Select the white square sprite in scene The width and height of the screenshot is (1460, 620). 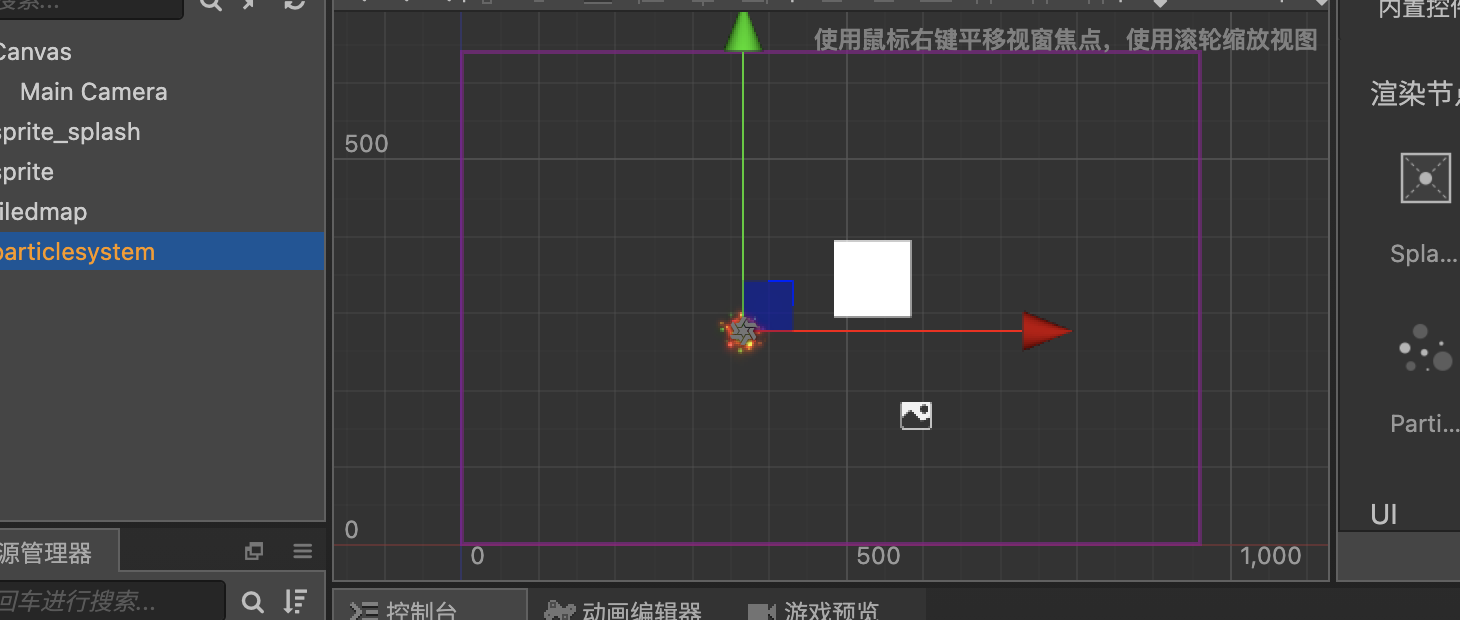pyautogui.click(x=873, y=279)
